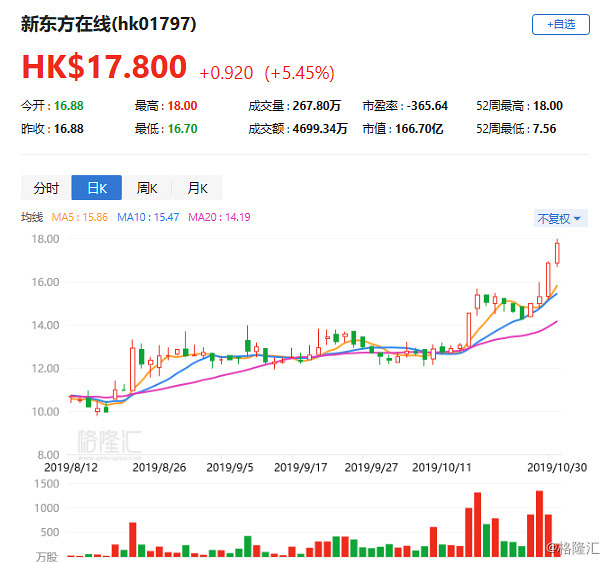Toggle the MA20 moving average legend
This screenshot has height=562, width=607.
(x=205, y=217)
